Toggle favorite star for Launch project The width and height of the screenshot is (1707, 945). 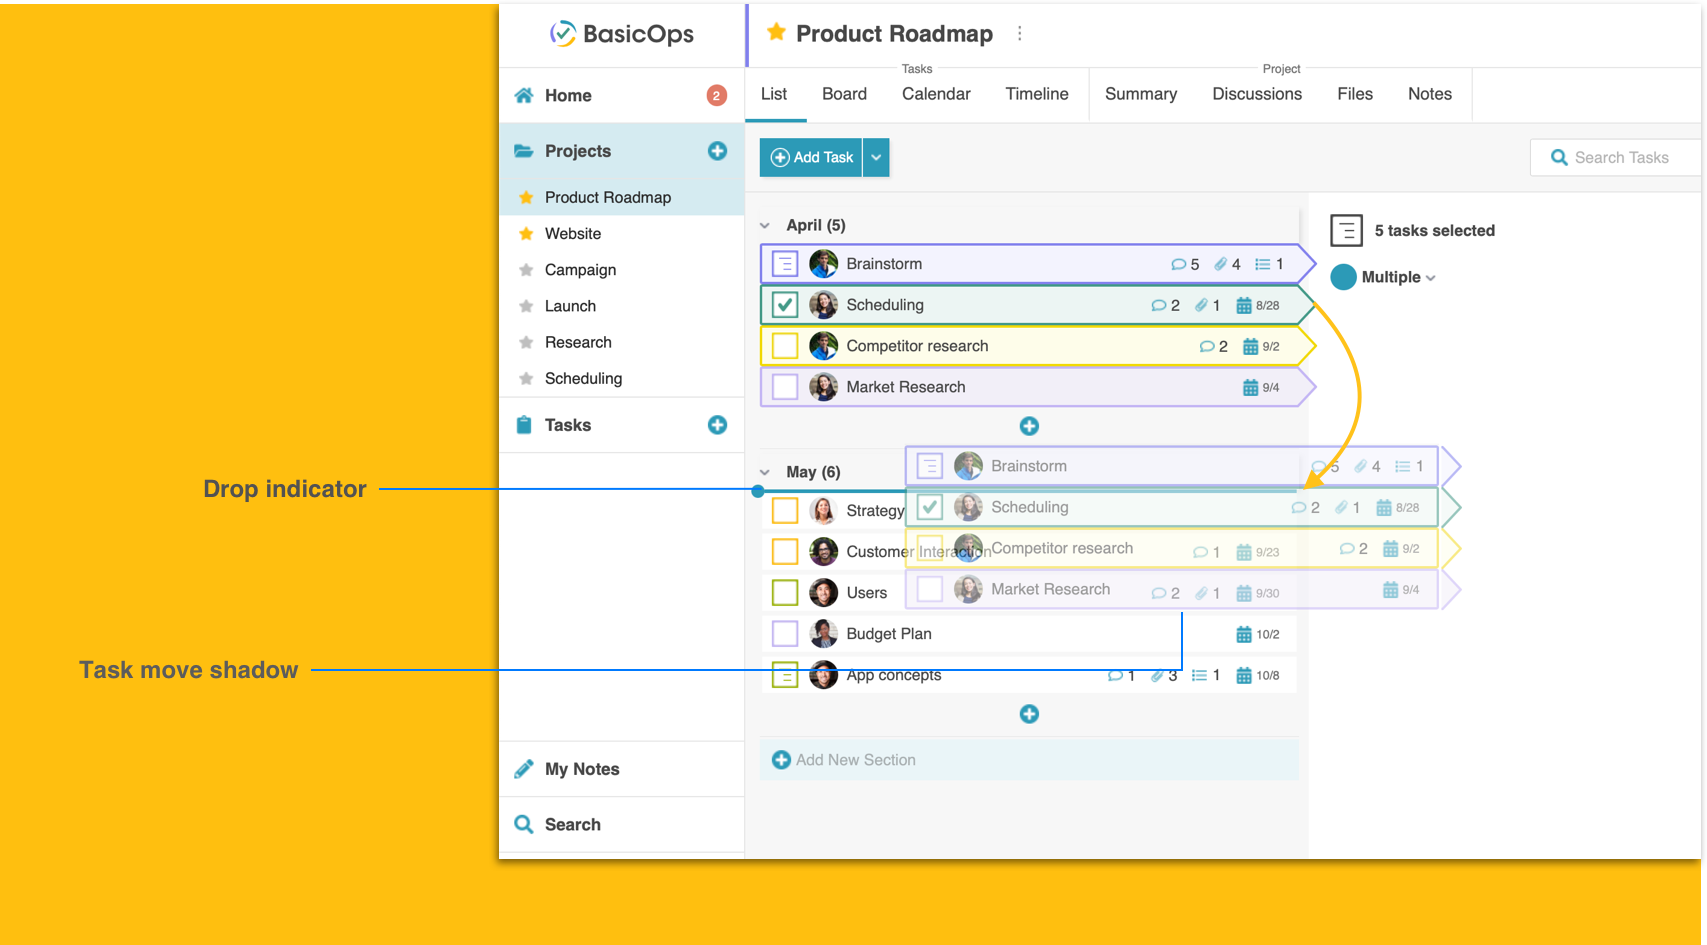[x=526, y=306]
